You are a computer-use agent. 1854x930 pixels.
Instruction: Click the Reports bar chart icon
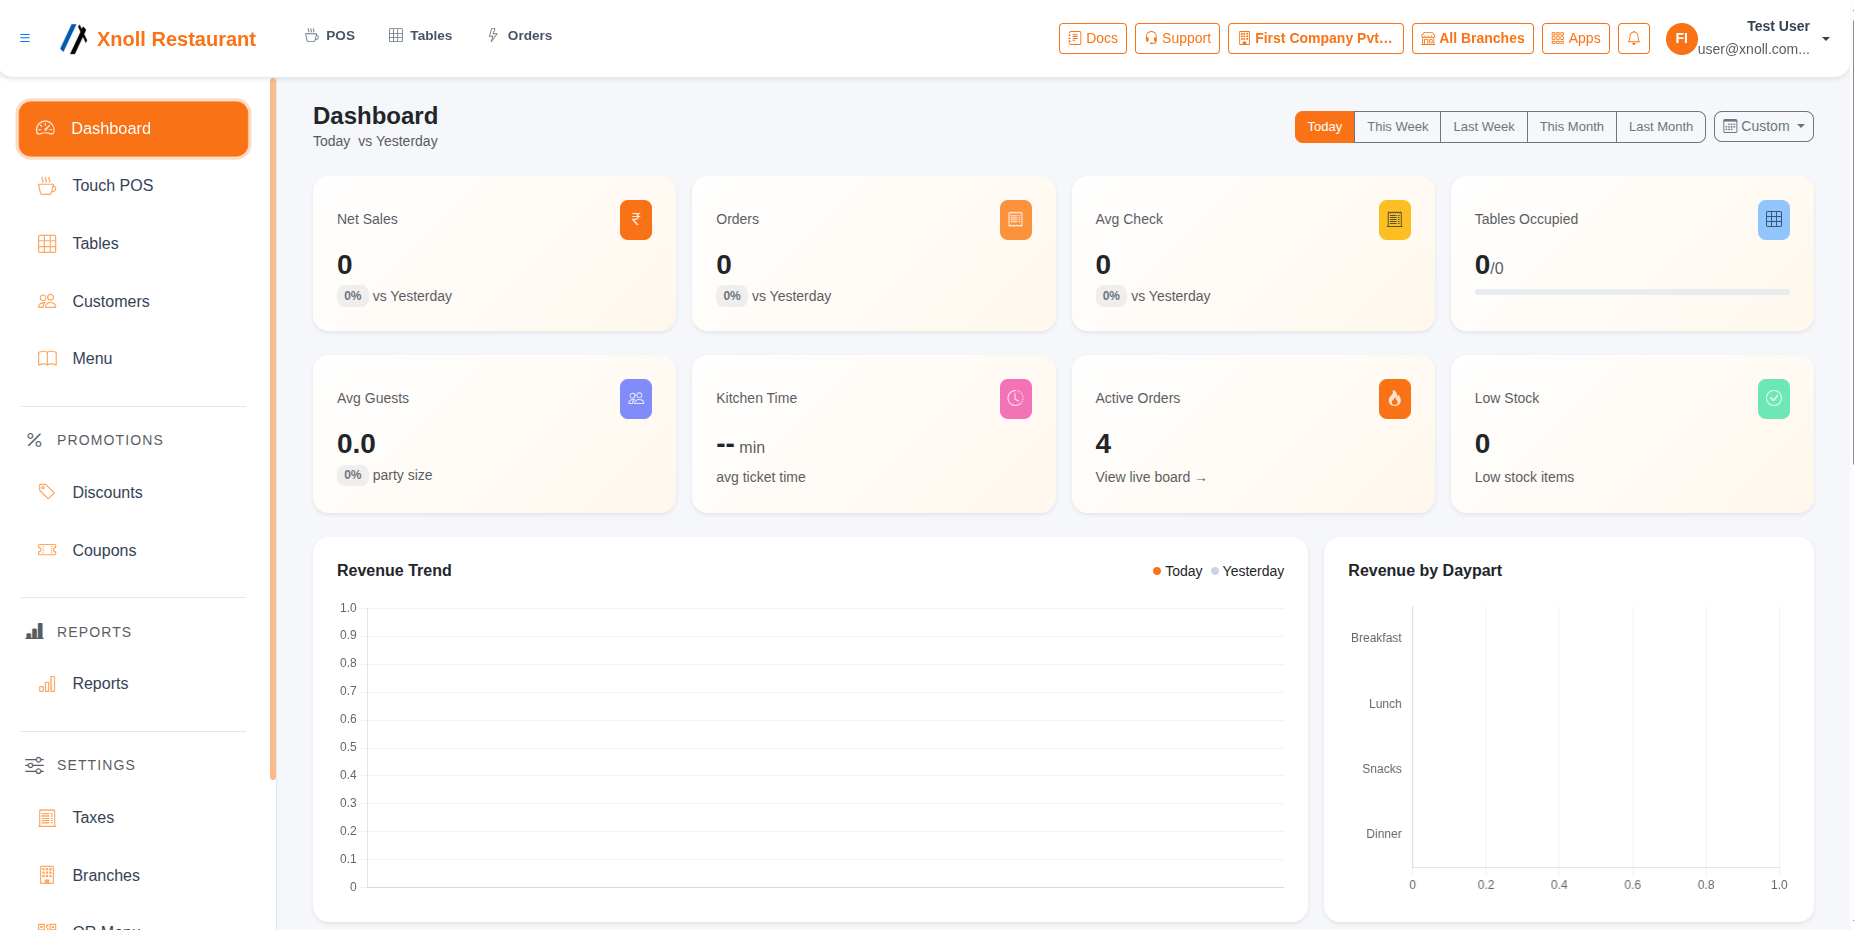(47, 684)
